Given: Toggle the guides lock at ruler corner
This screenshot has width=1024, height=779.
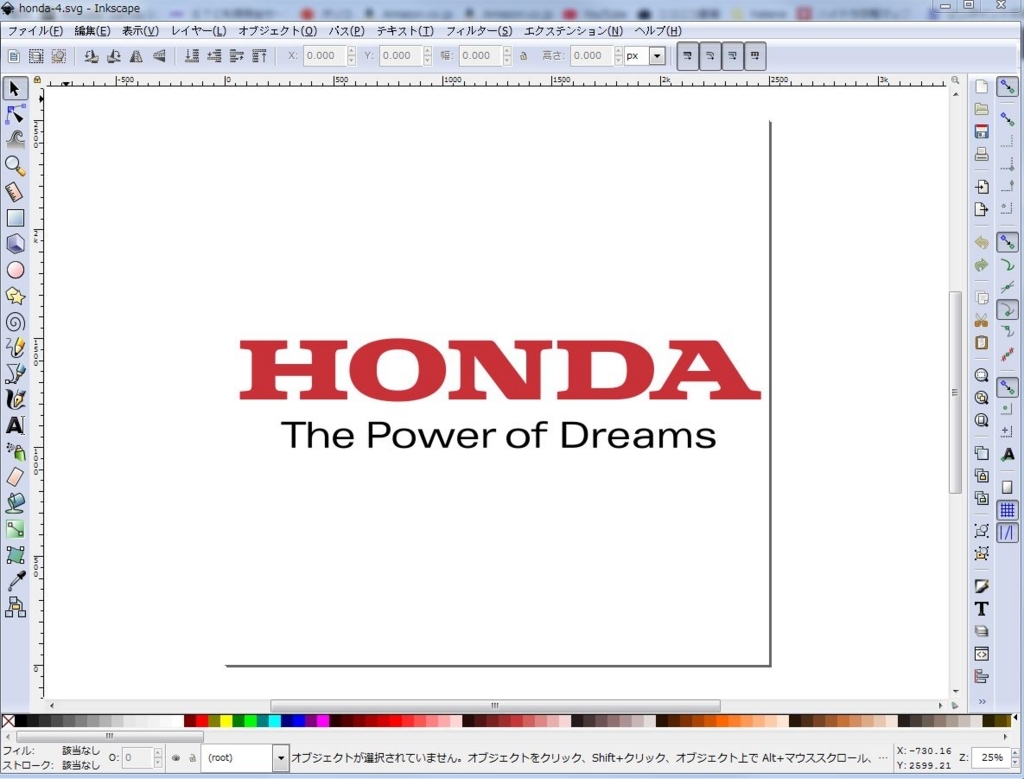Looking at the screenshot, I should click(x=37, y=80).
